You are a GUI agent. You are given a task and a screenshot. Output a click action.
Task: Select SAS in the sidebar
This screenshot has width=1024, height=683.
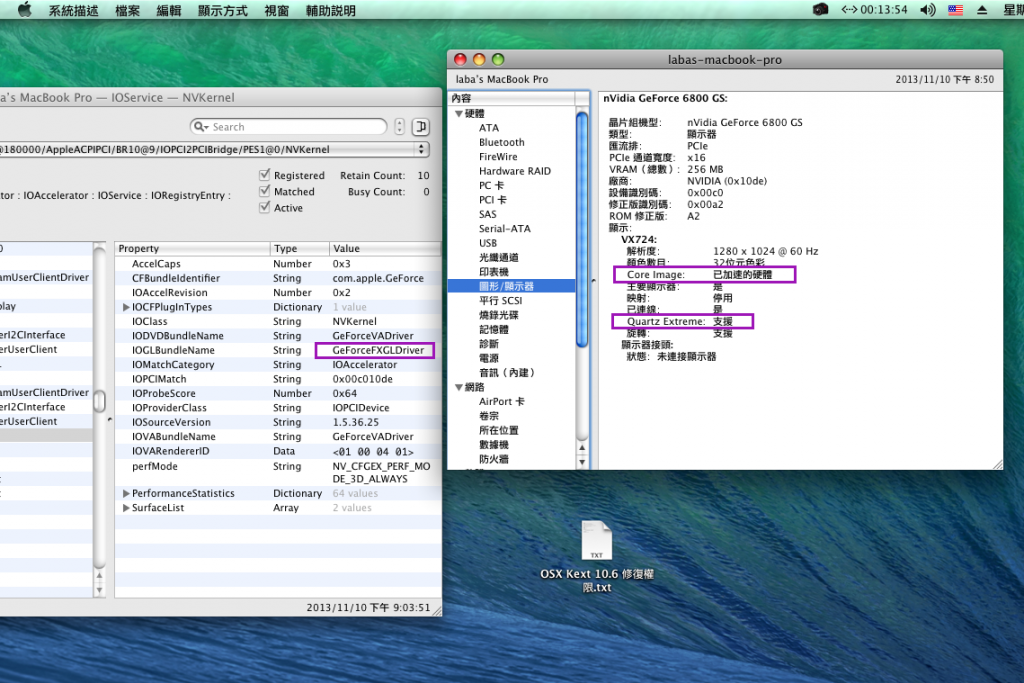pyautogui.click(x=487, y=214)
